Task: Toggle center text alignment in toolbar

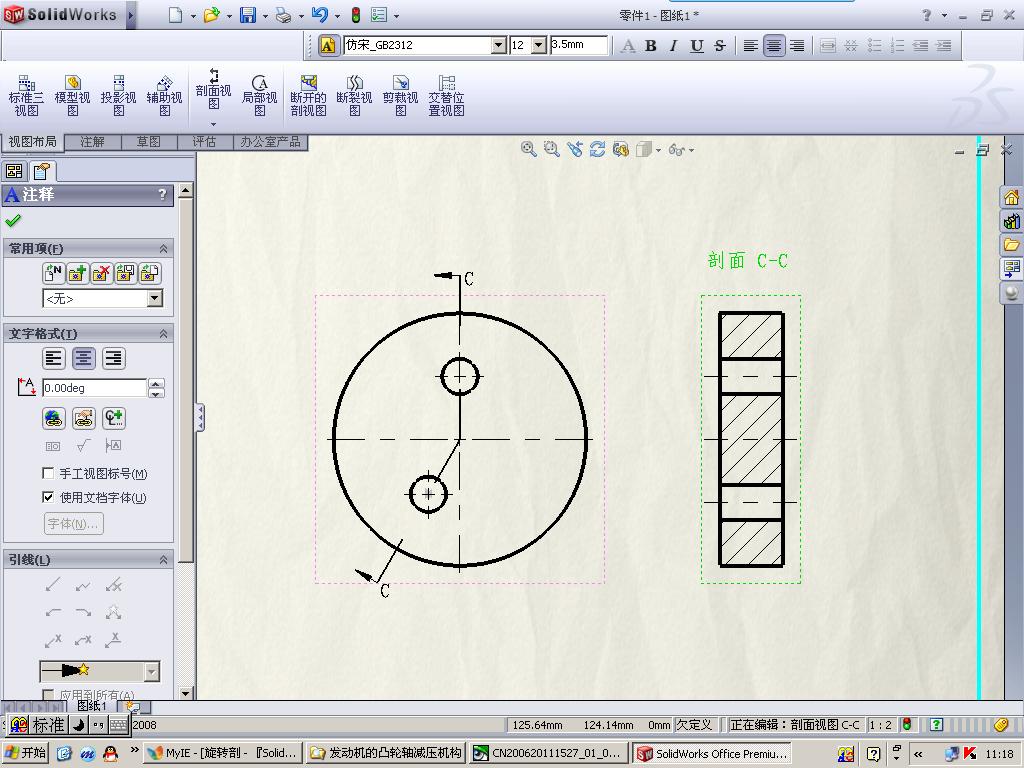Action: pyautogui.click(x=773, y=46)
